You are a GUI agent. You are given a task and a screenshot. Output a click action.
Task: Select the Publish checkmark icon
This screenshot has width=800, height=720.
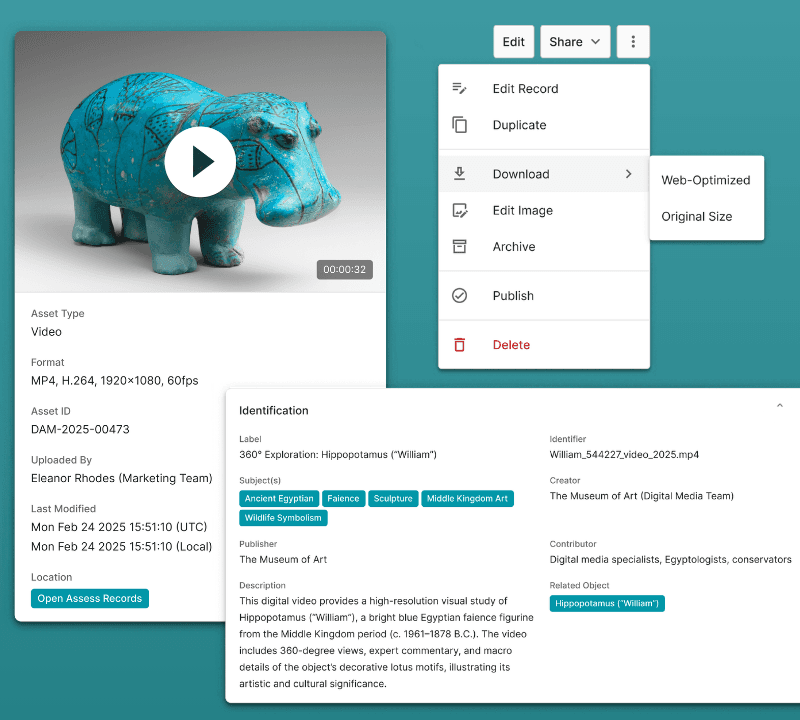(x=460, y=295)
